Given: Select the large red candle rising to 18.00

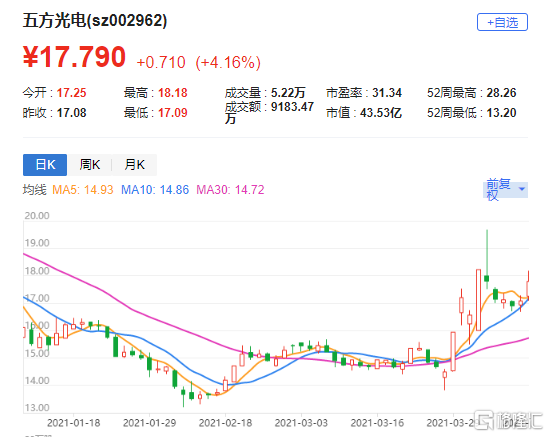Looking at the screenshot, I should [478, 300].
